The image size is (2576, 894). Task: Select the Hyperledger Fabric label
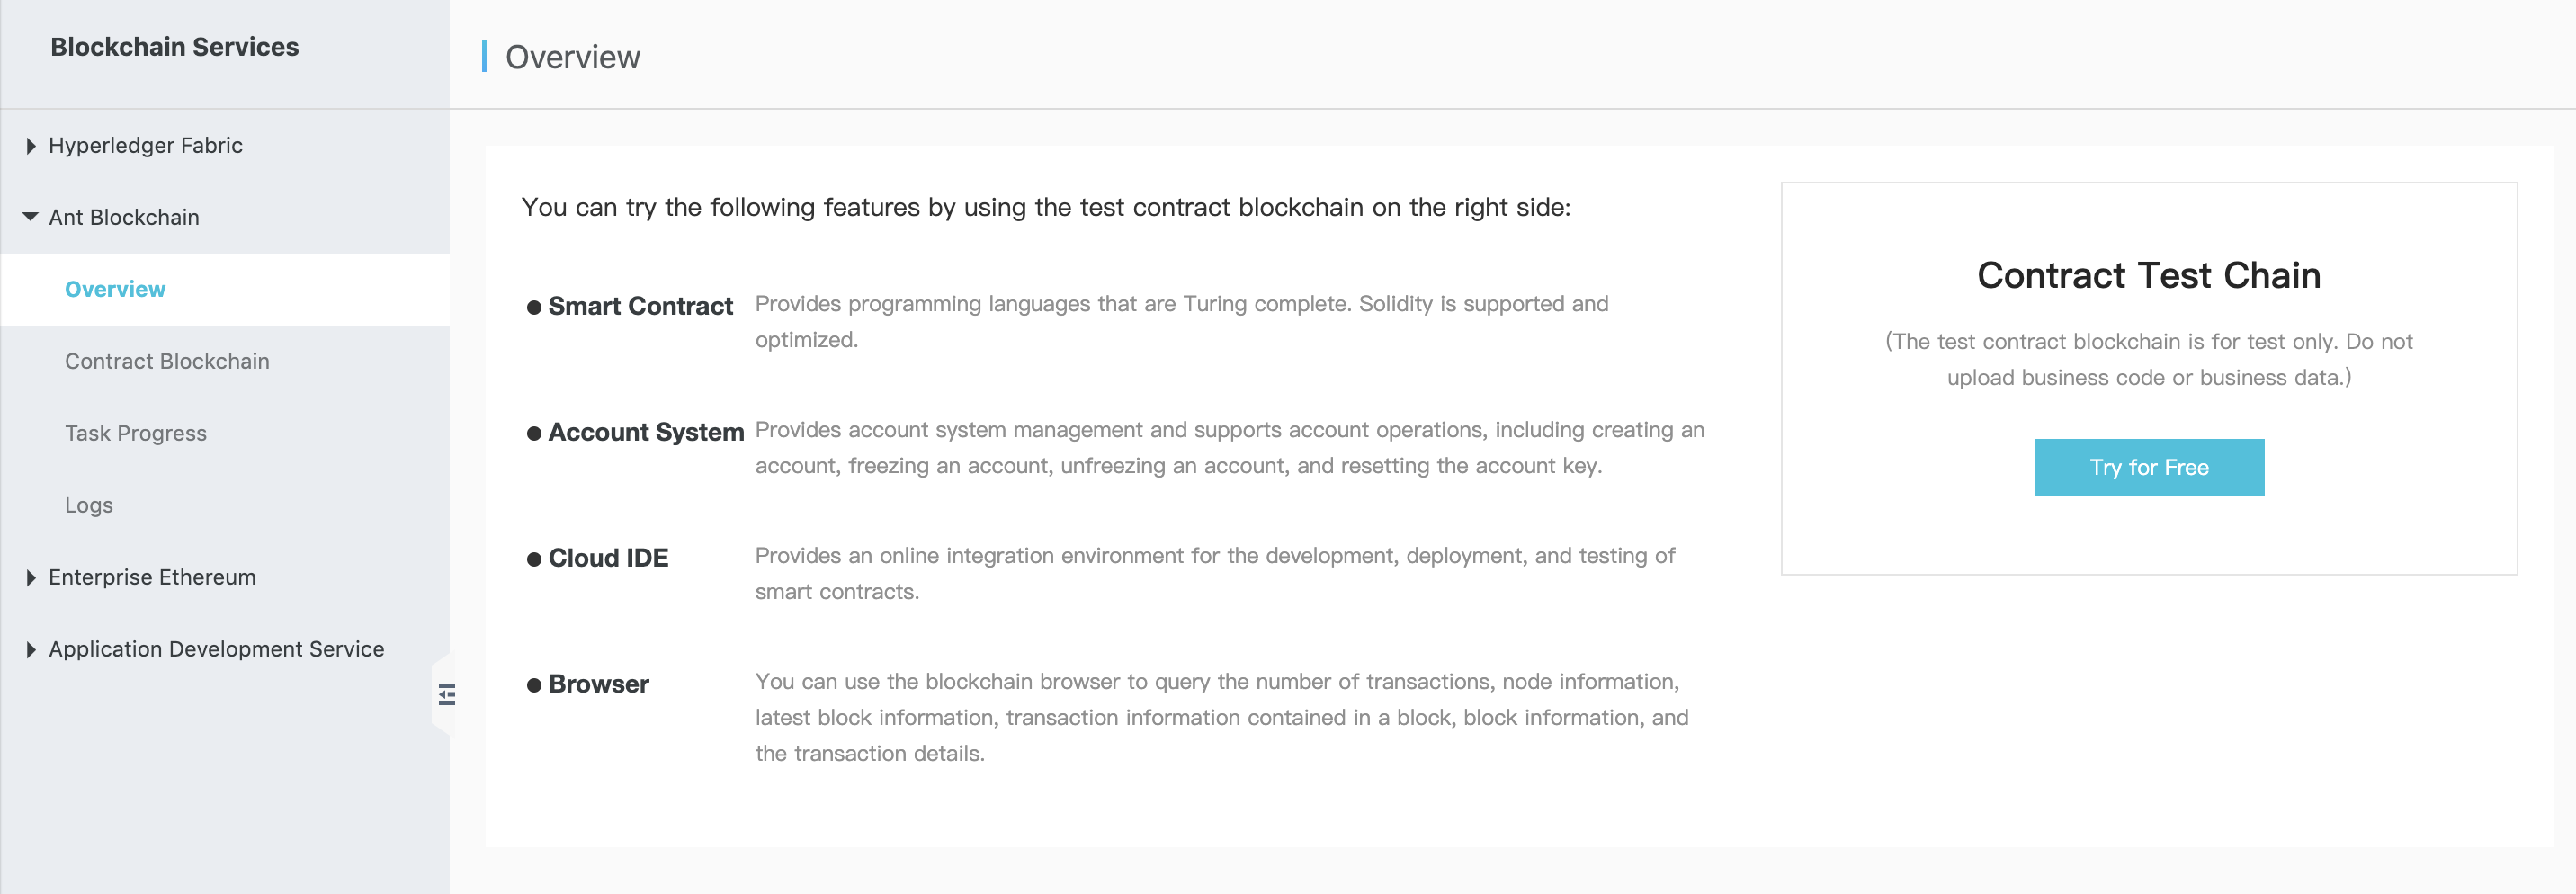point(146,145)
